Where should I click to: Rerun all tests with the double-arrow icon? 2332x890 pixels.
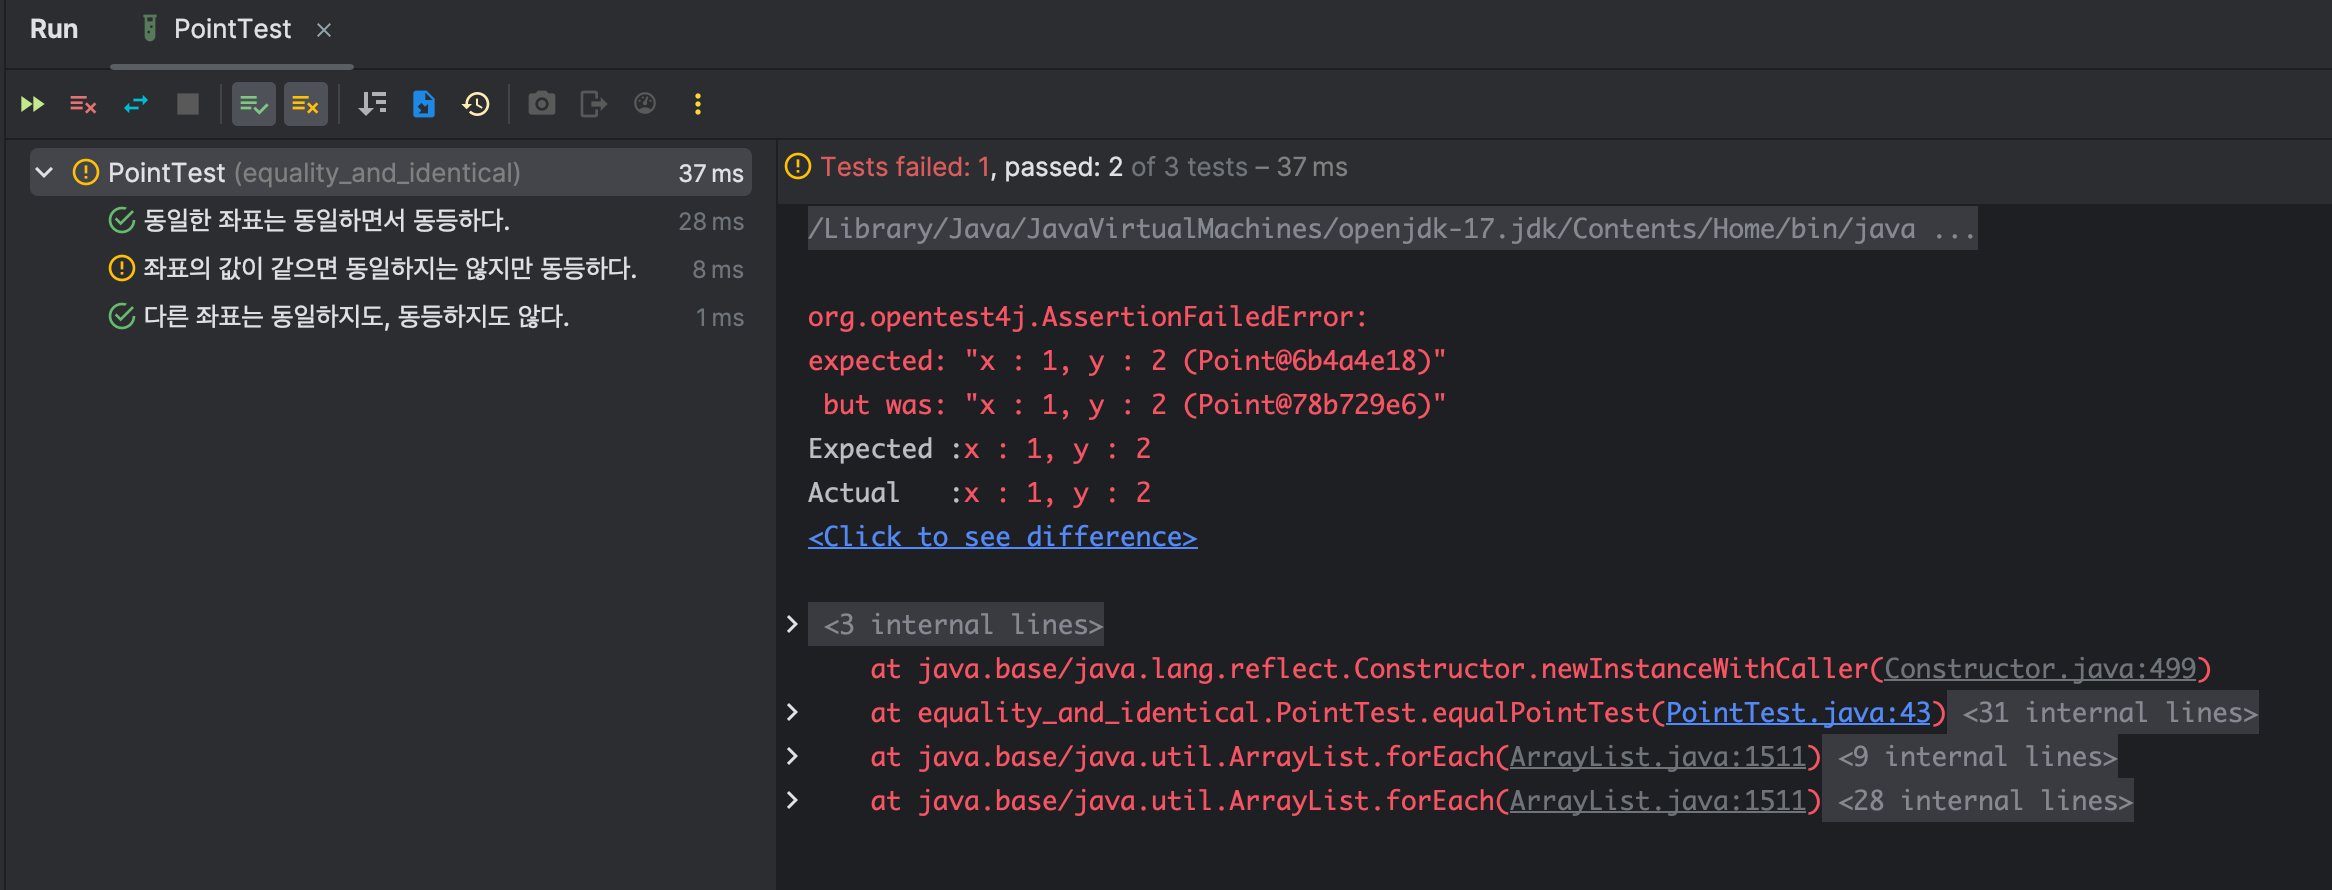pos(32,104)
